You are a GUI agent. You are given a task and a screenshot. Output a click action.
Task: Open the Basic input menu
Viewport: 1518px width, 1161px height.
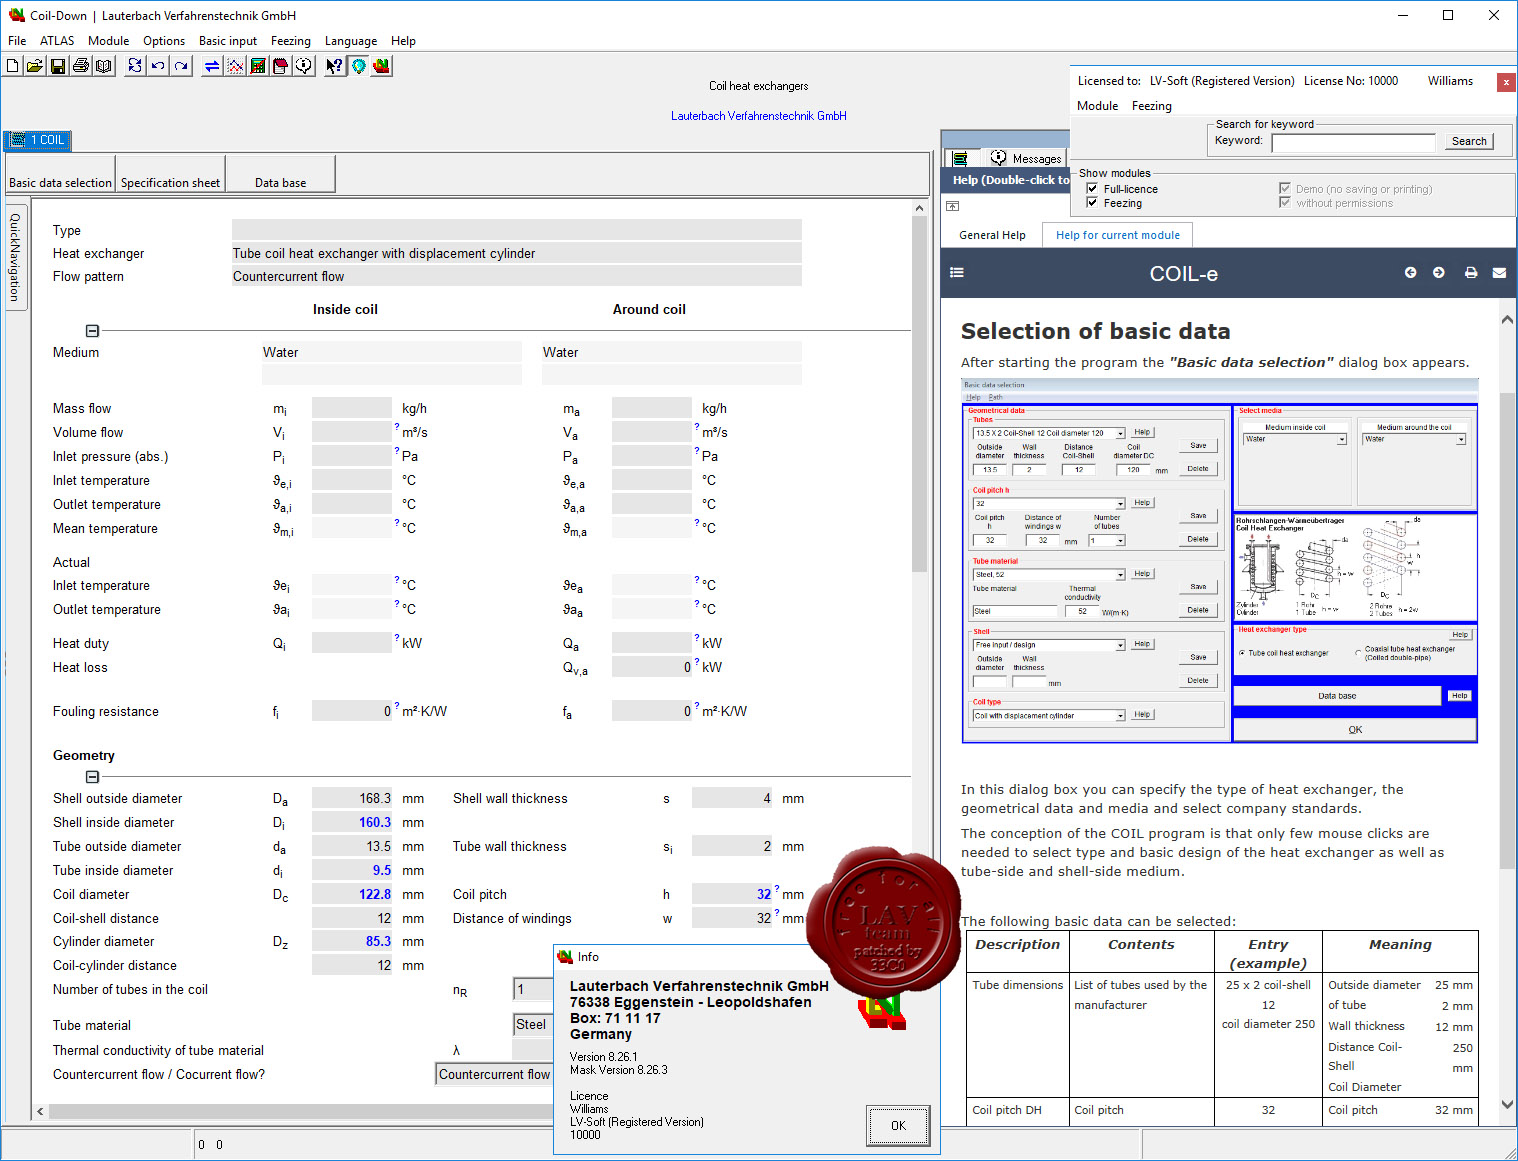(228, 41)
